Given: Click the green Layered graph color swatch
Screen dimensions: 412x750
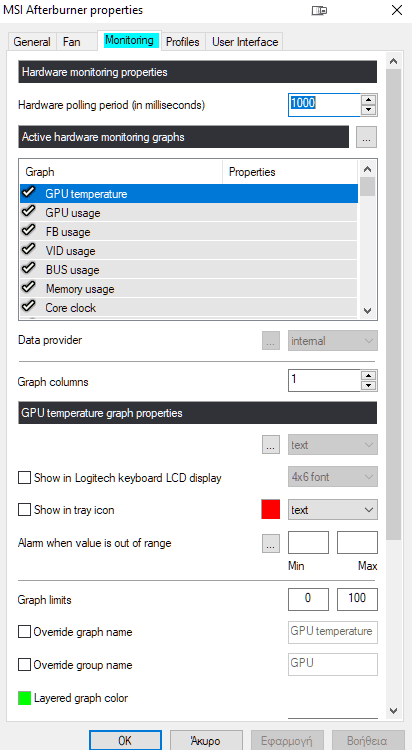Looking at the screenshot, I should (x=24, y=698).
